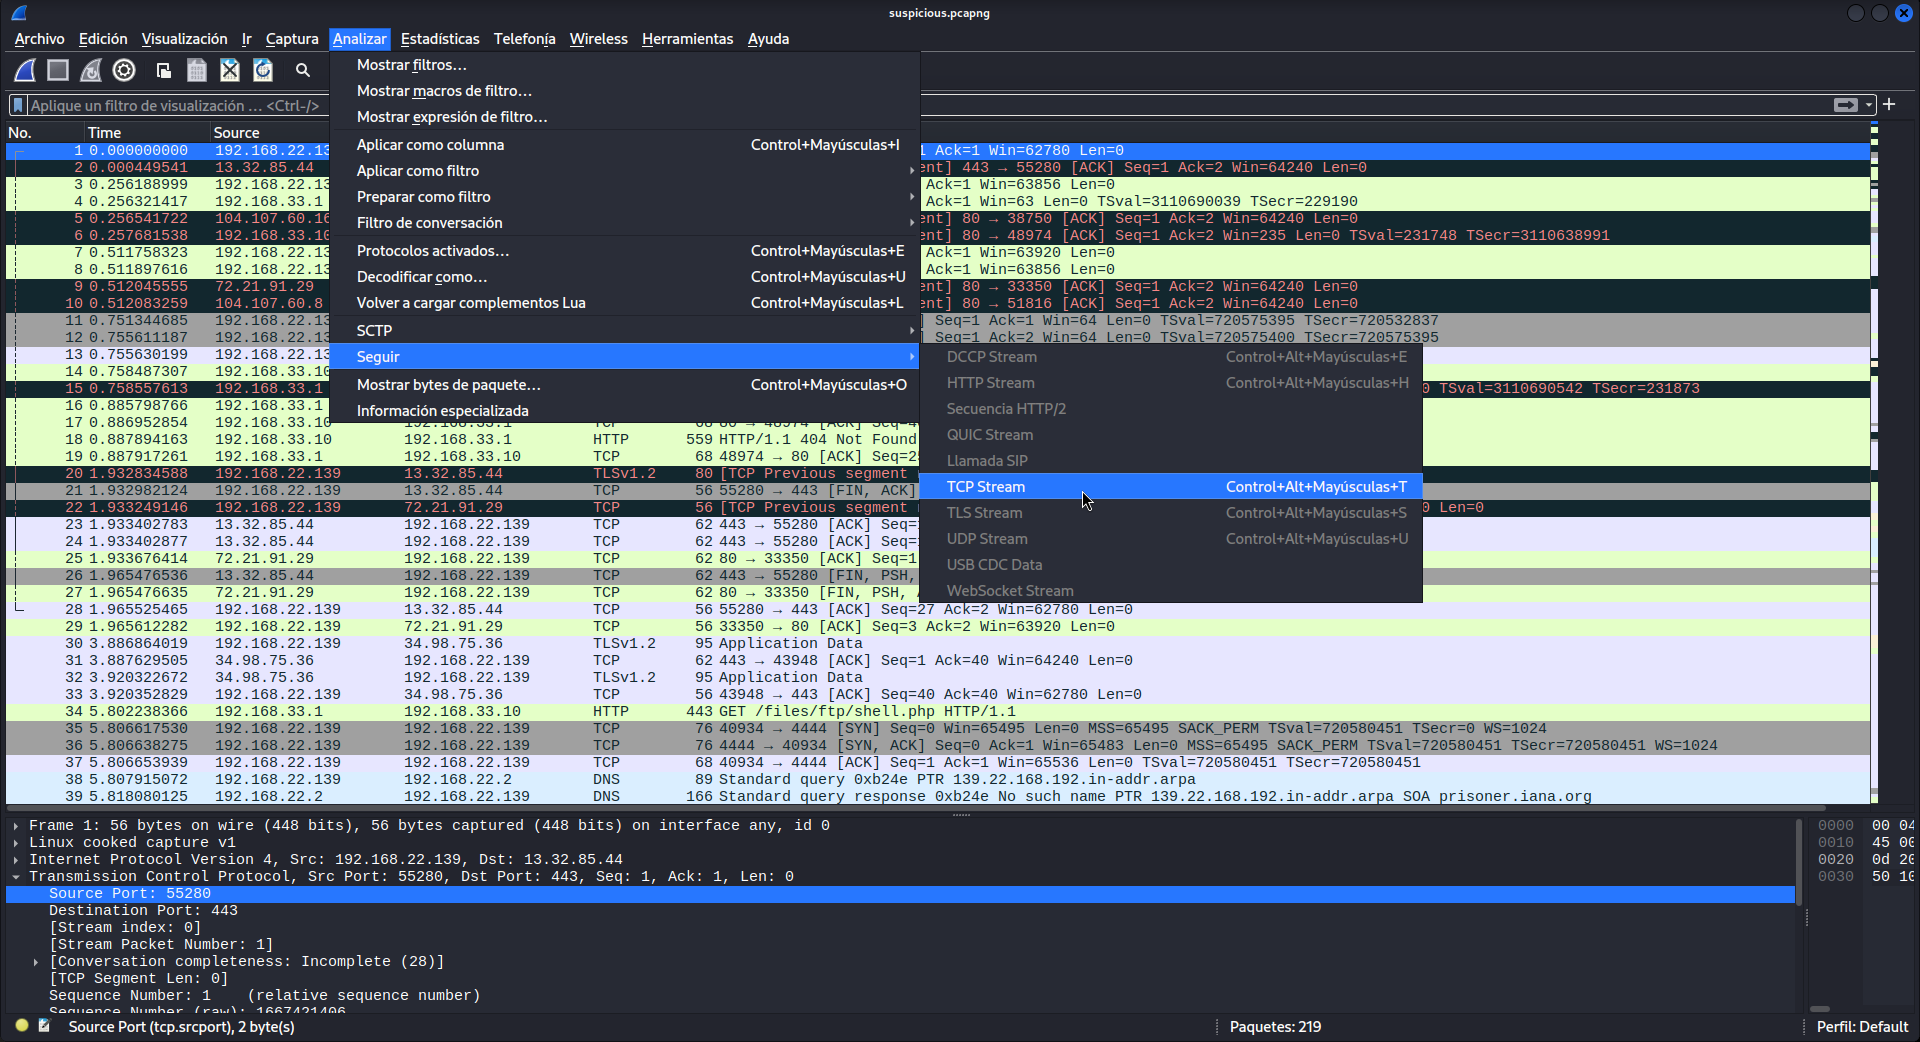Select Decodificar como… menu entry

(x=624, y=277)
